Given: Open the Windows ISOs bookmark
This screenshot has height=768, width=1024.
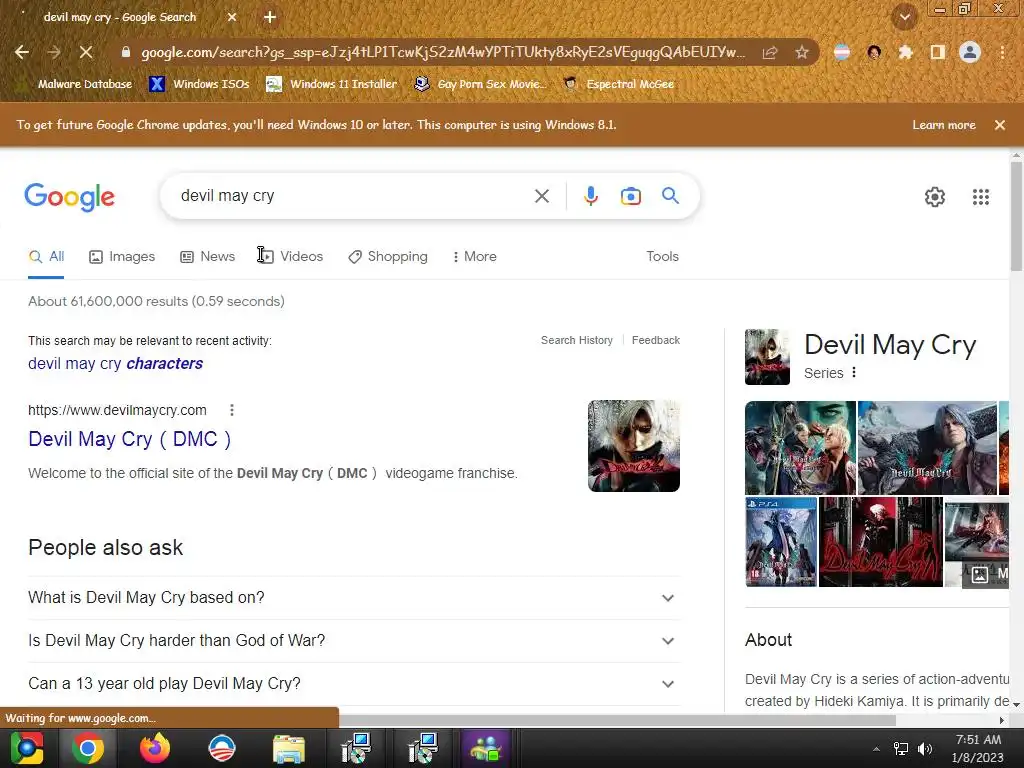Looking at the screenshot, I should 200,84.
